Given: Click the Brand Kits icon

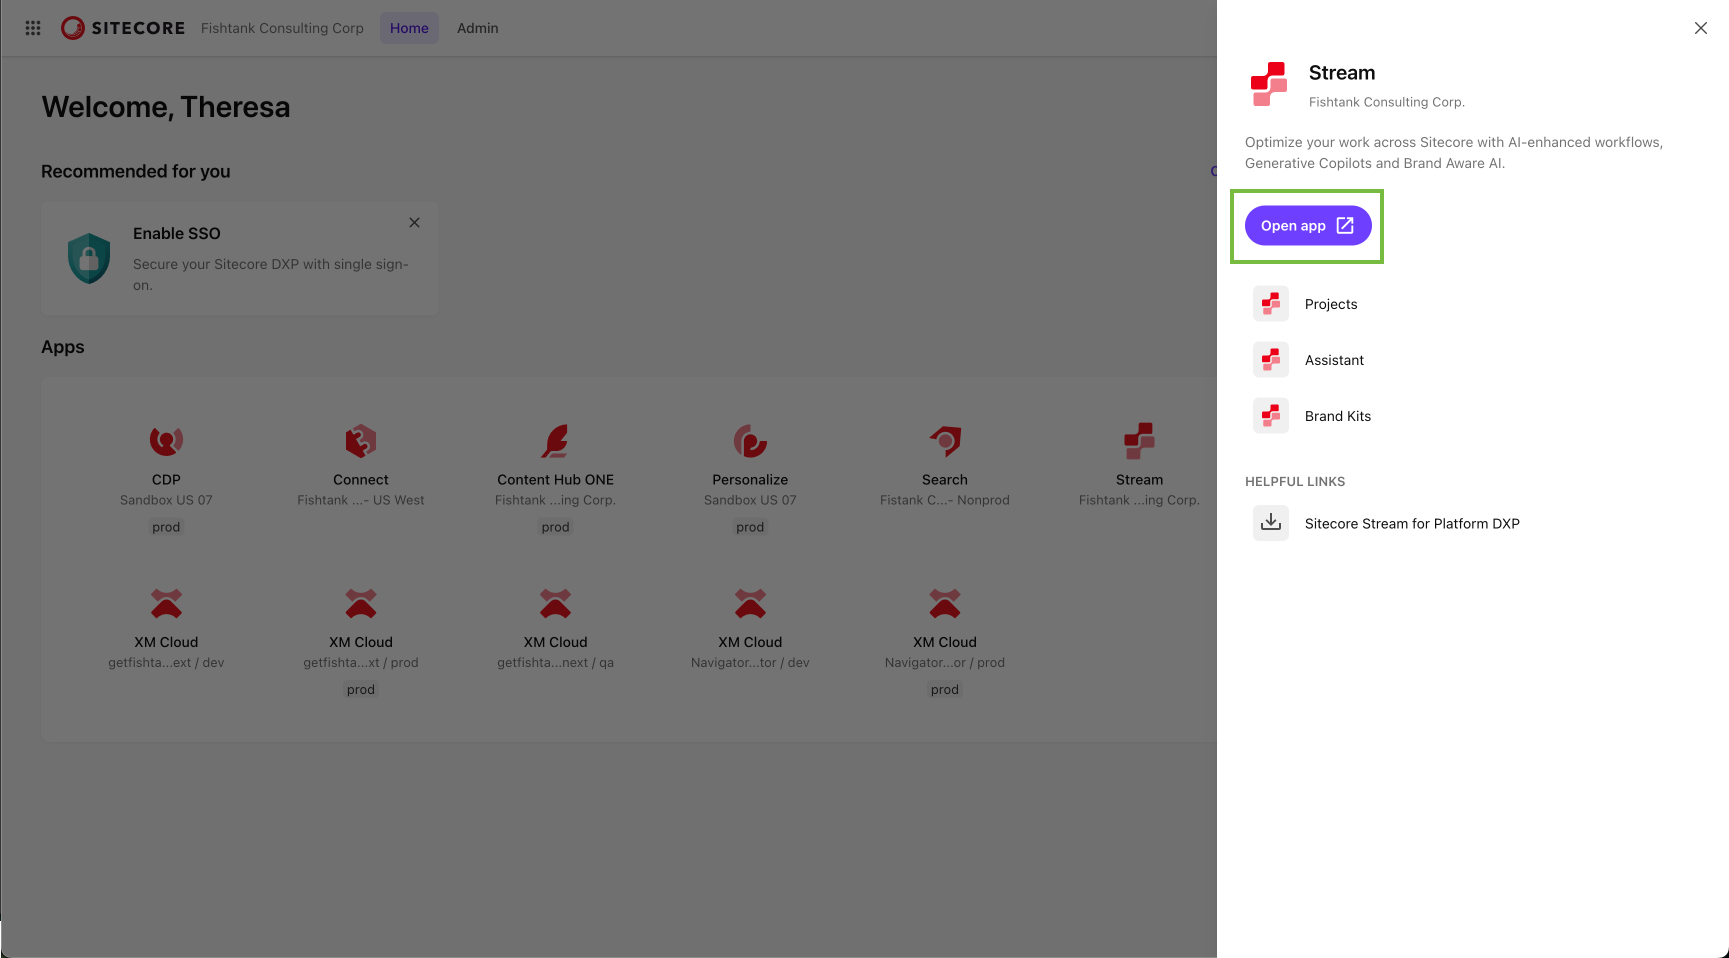Looking at the screenshot, I should click(1271, 416).
